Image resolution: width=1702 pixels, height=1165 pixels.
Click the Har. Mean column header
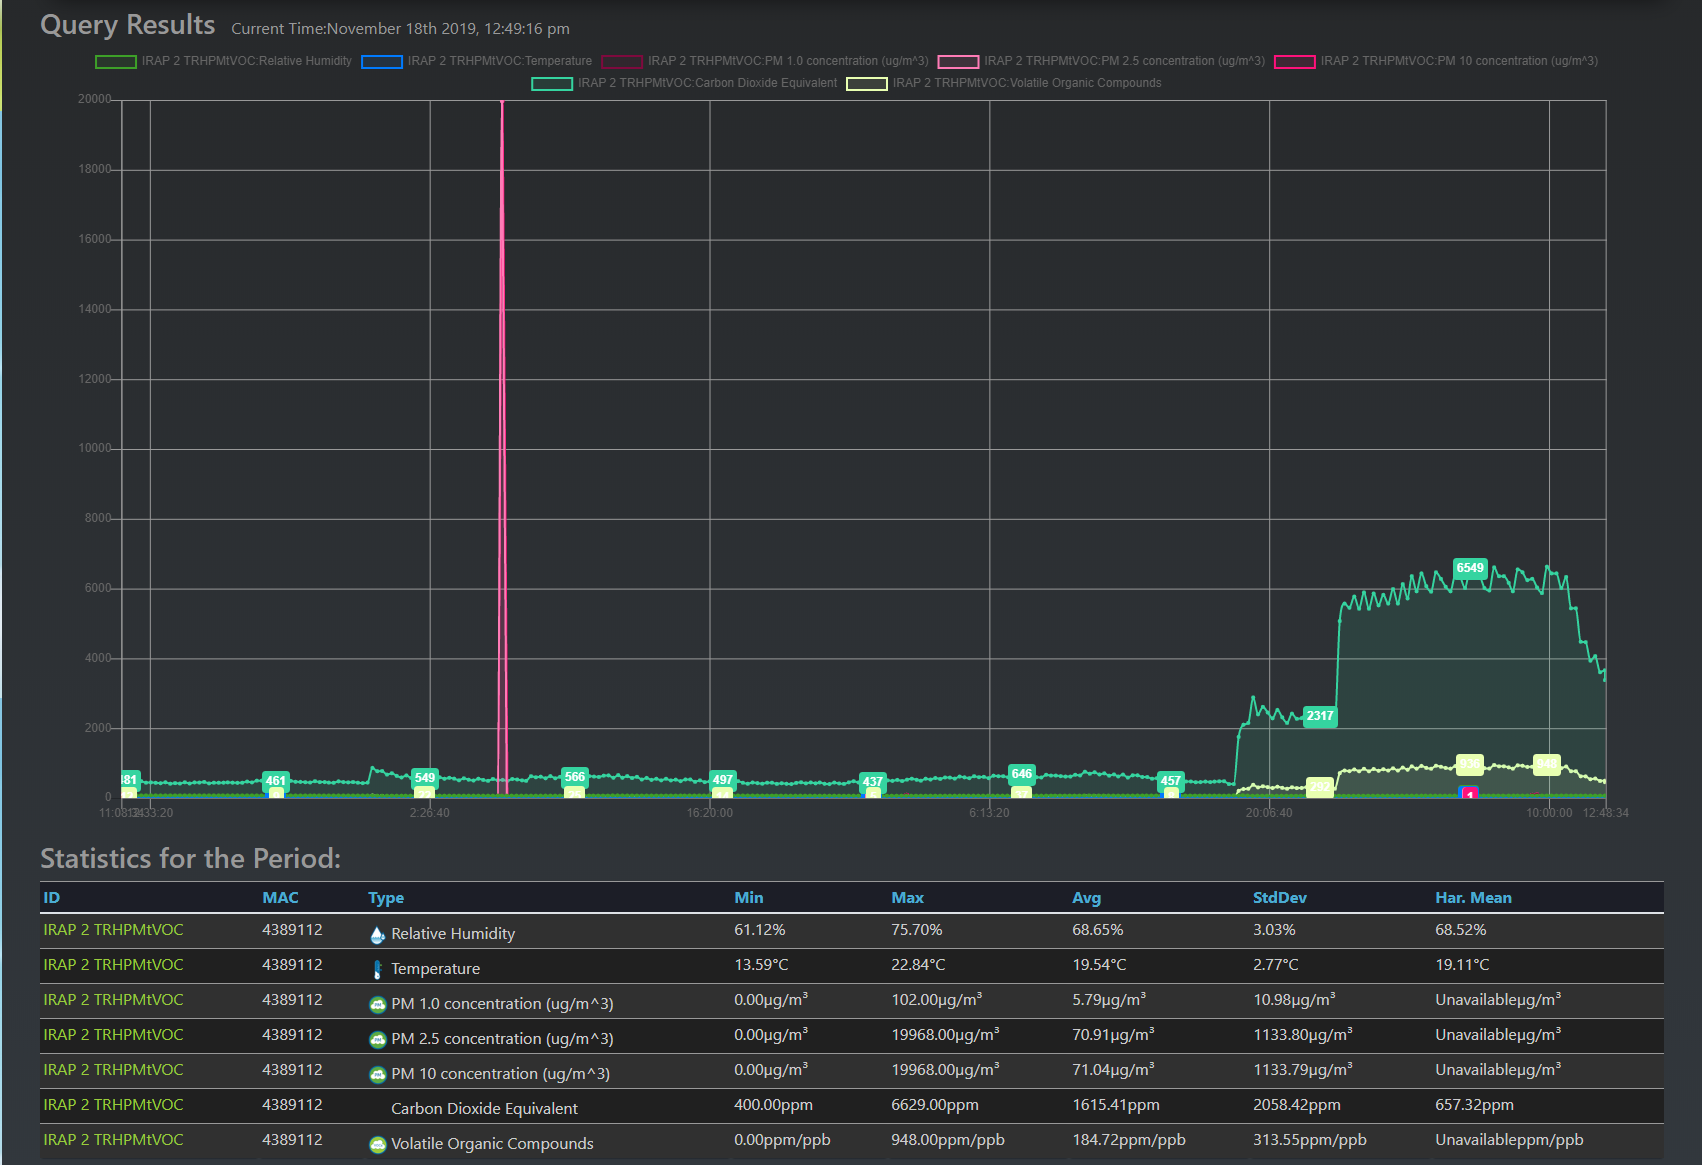coord(1472,898)
